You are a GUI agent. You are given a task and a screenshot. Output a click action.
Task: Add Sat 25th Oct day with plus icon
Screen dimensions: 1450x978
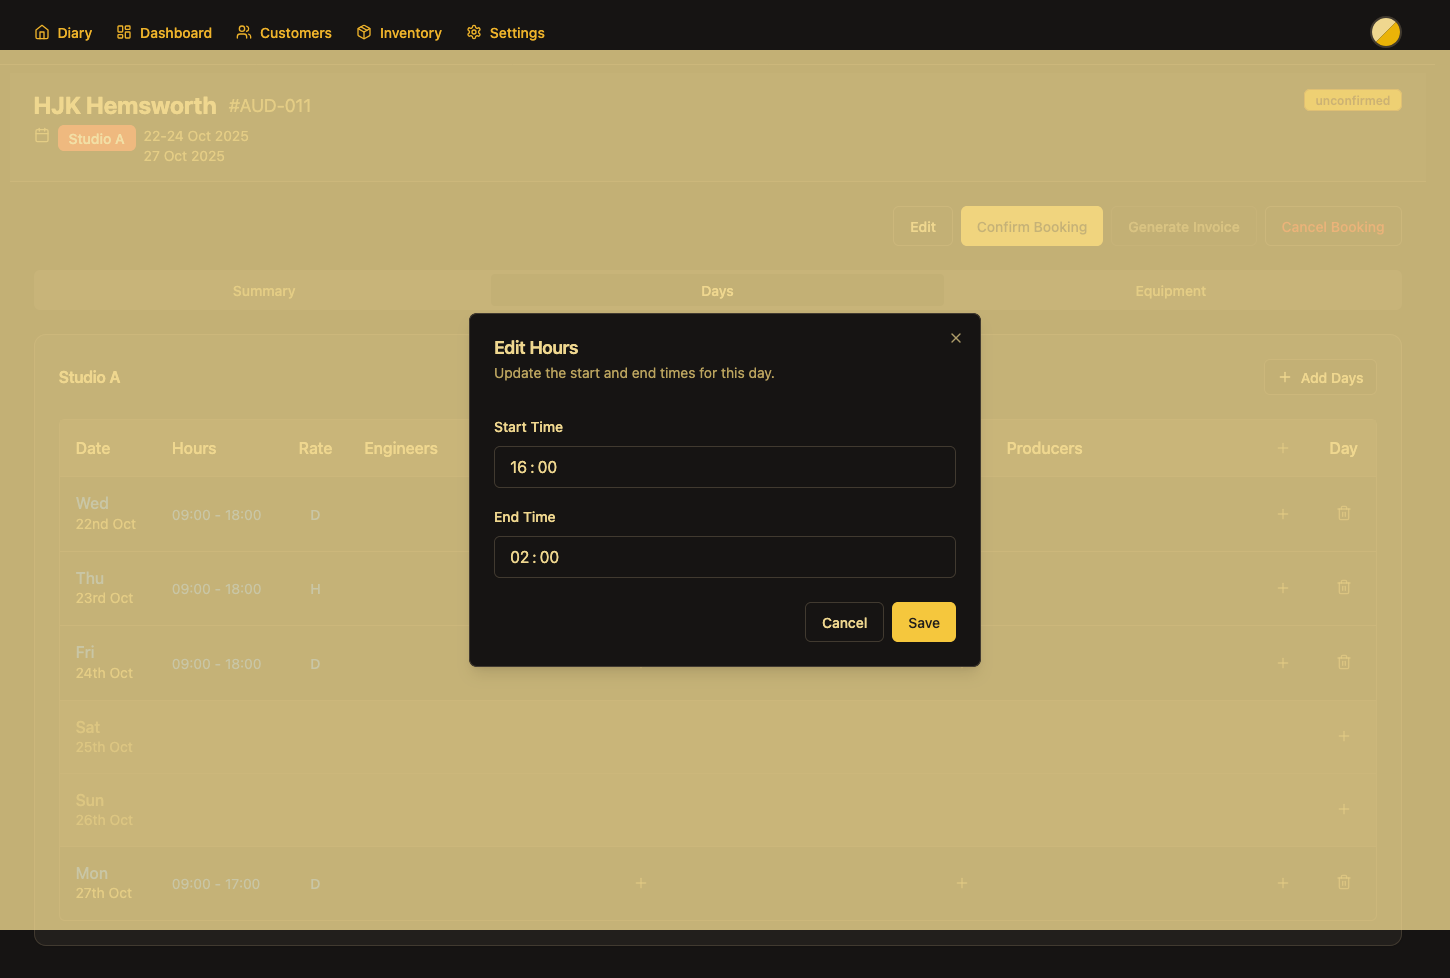point(1343,737)
